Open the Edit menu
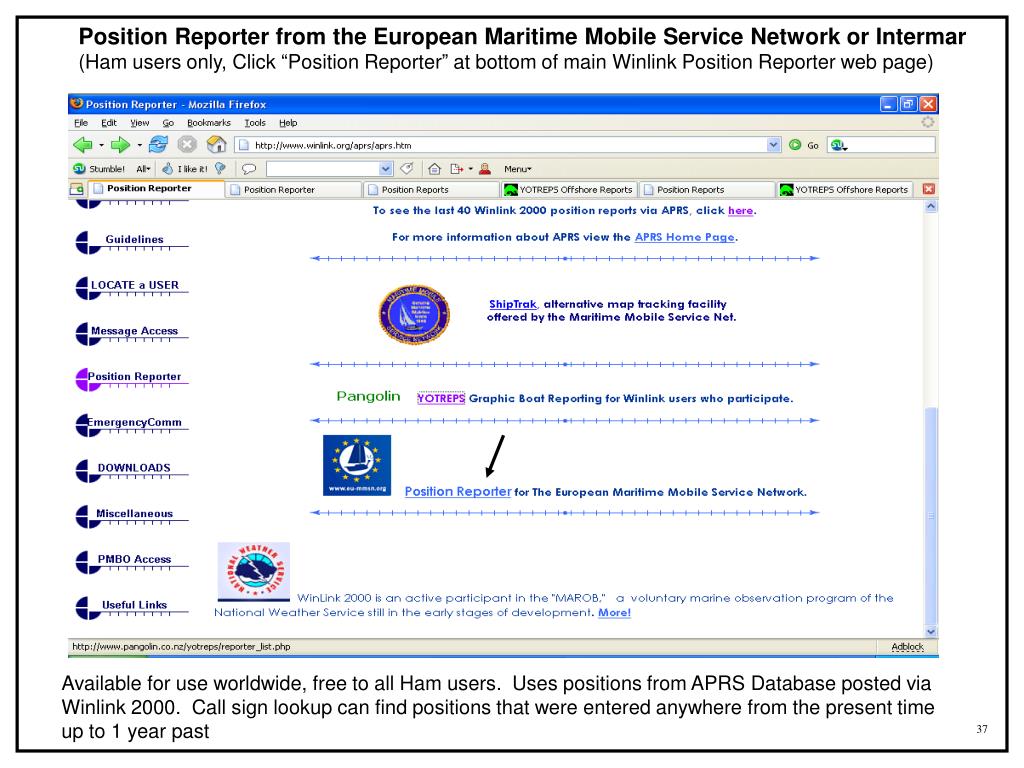This screenshot has width=1024, height=768. coord(108,123)
